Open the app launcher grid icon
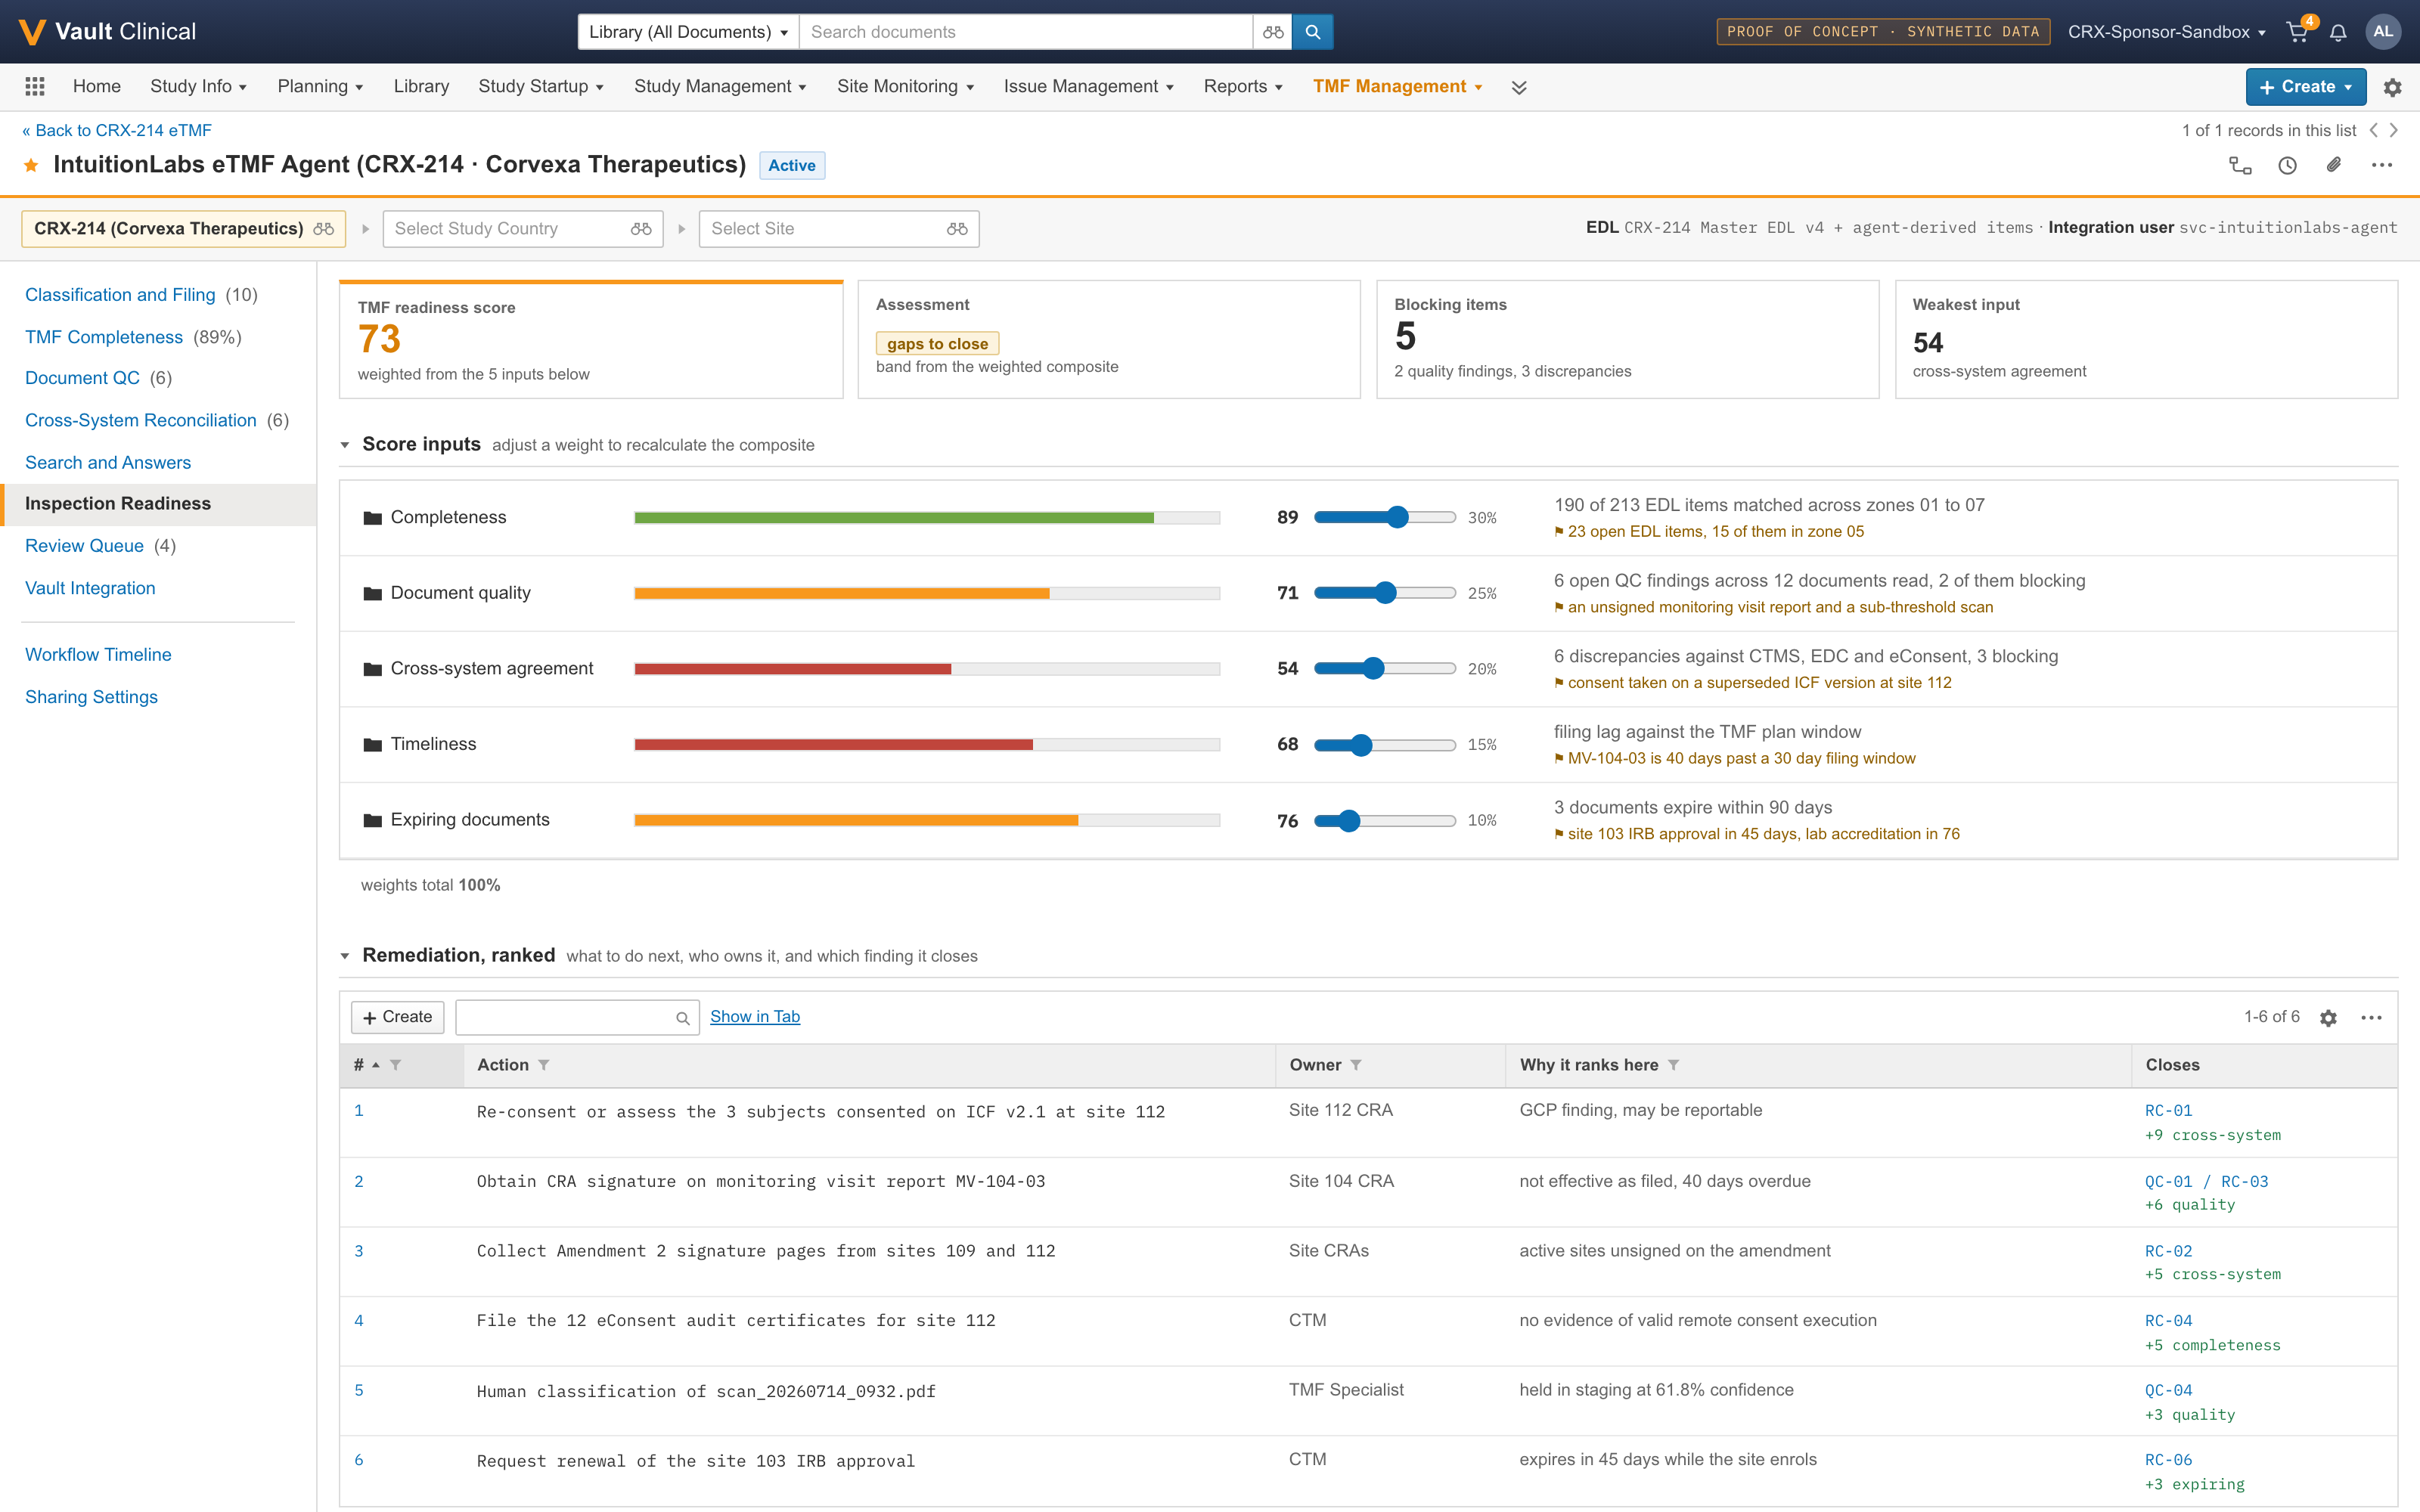 35,87
